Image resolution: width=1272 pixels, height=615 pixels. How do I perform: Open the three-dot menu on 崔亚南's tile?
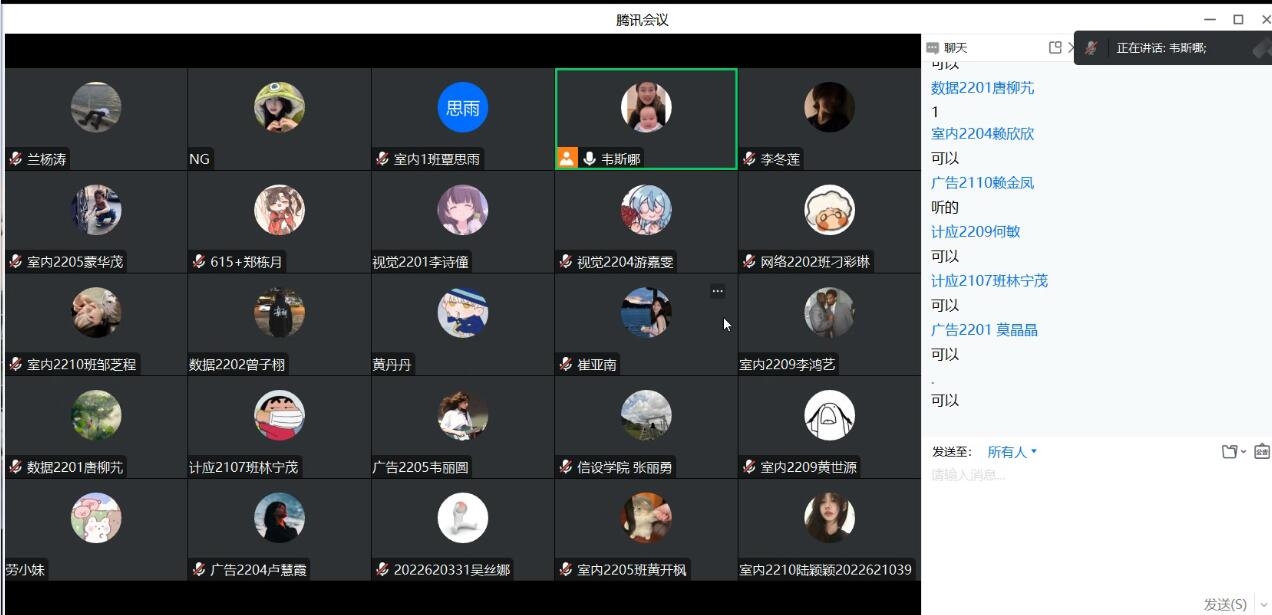click(x=717, y=291)
